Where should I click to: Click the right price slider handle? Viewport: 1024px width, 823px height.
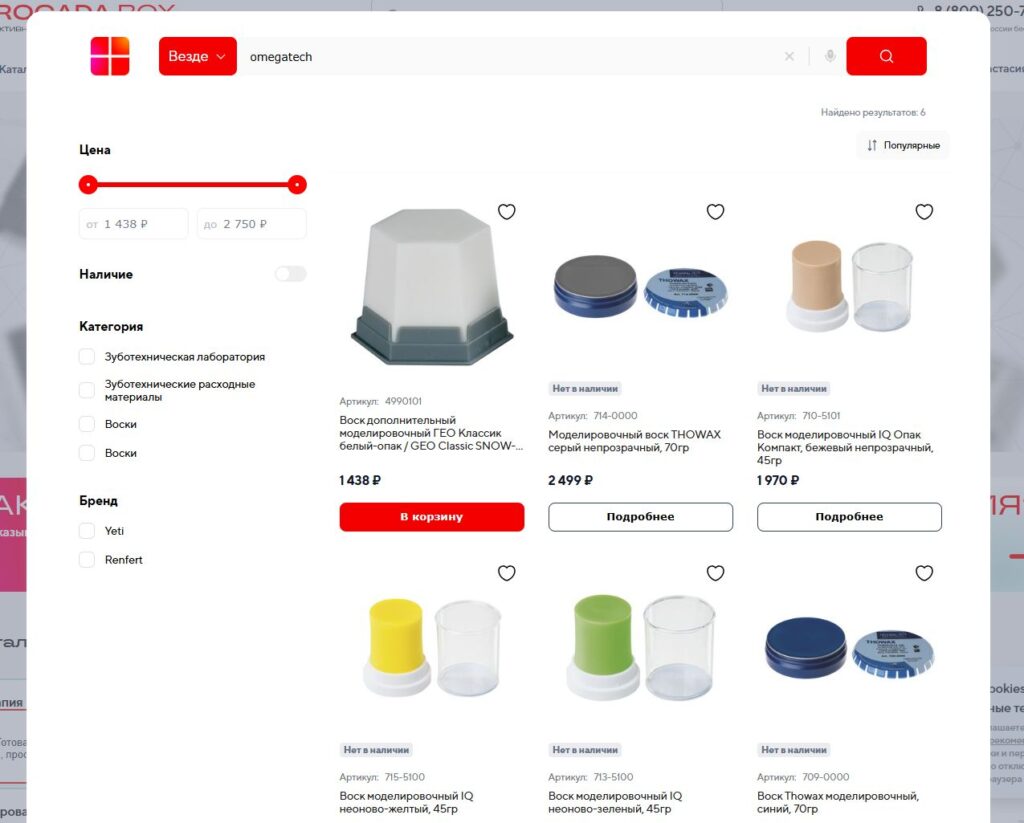point(296,185)
